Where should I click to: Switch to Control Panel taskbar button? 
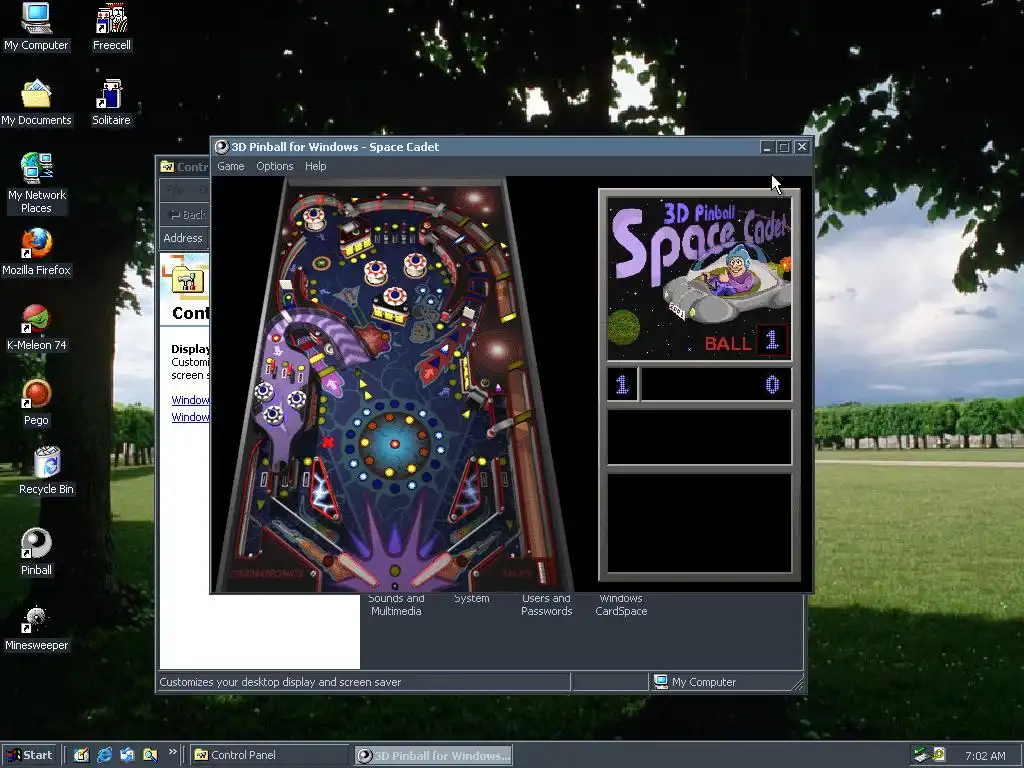(x=270, y=755)
